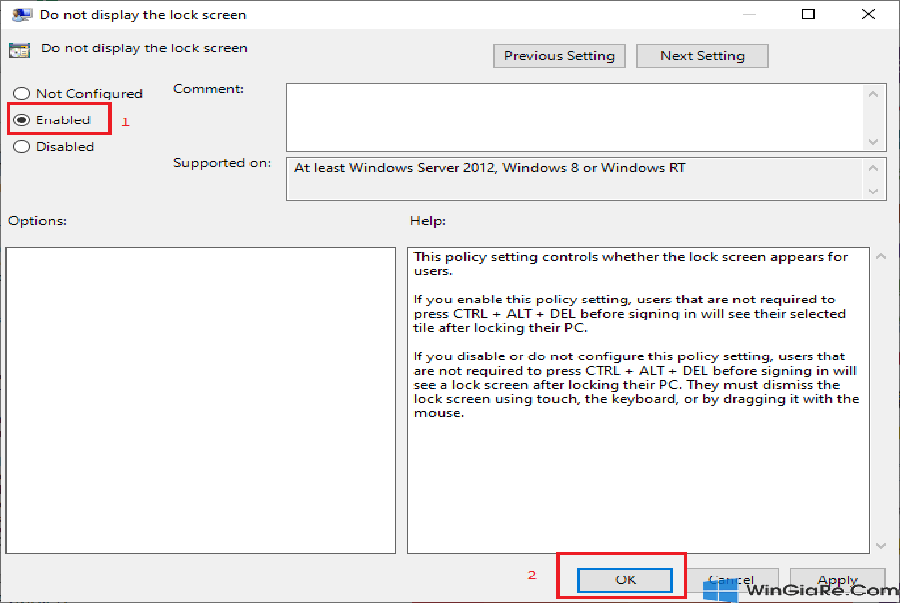Maximize the dialog window

click(x=808, y=14)
